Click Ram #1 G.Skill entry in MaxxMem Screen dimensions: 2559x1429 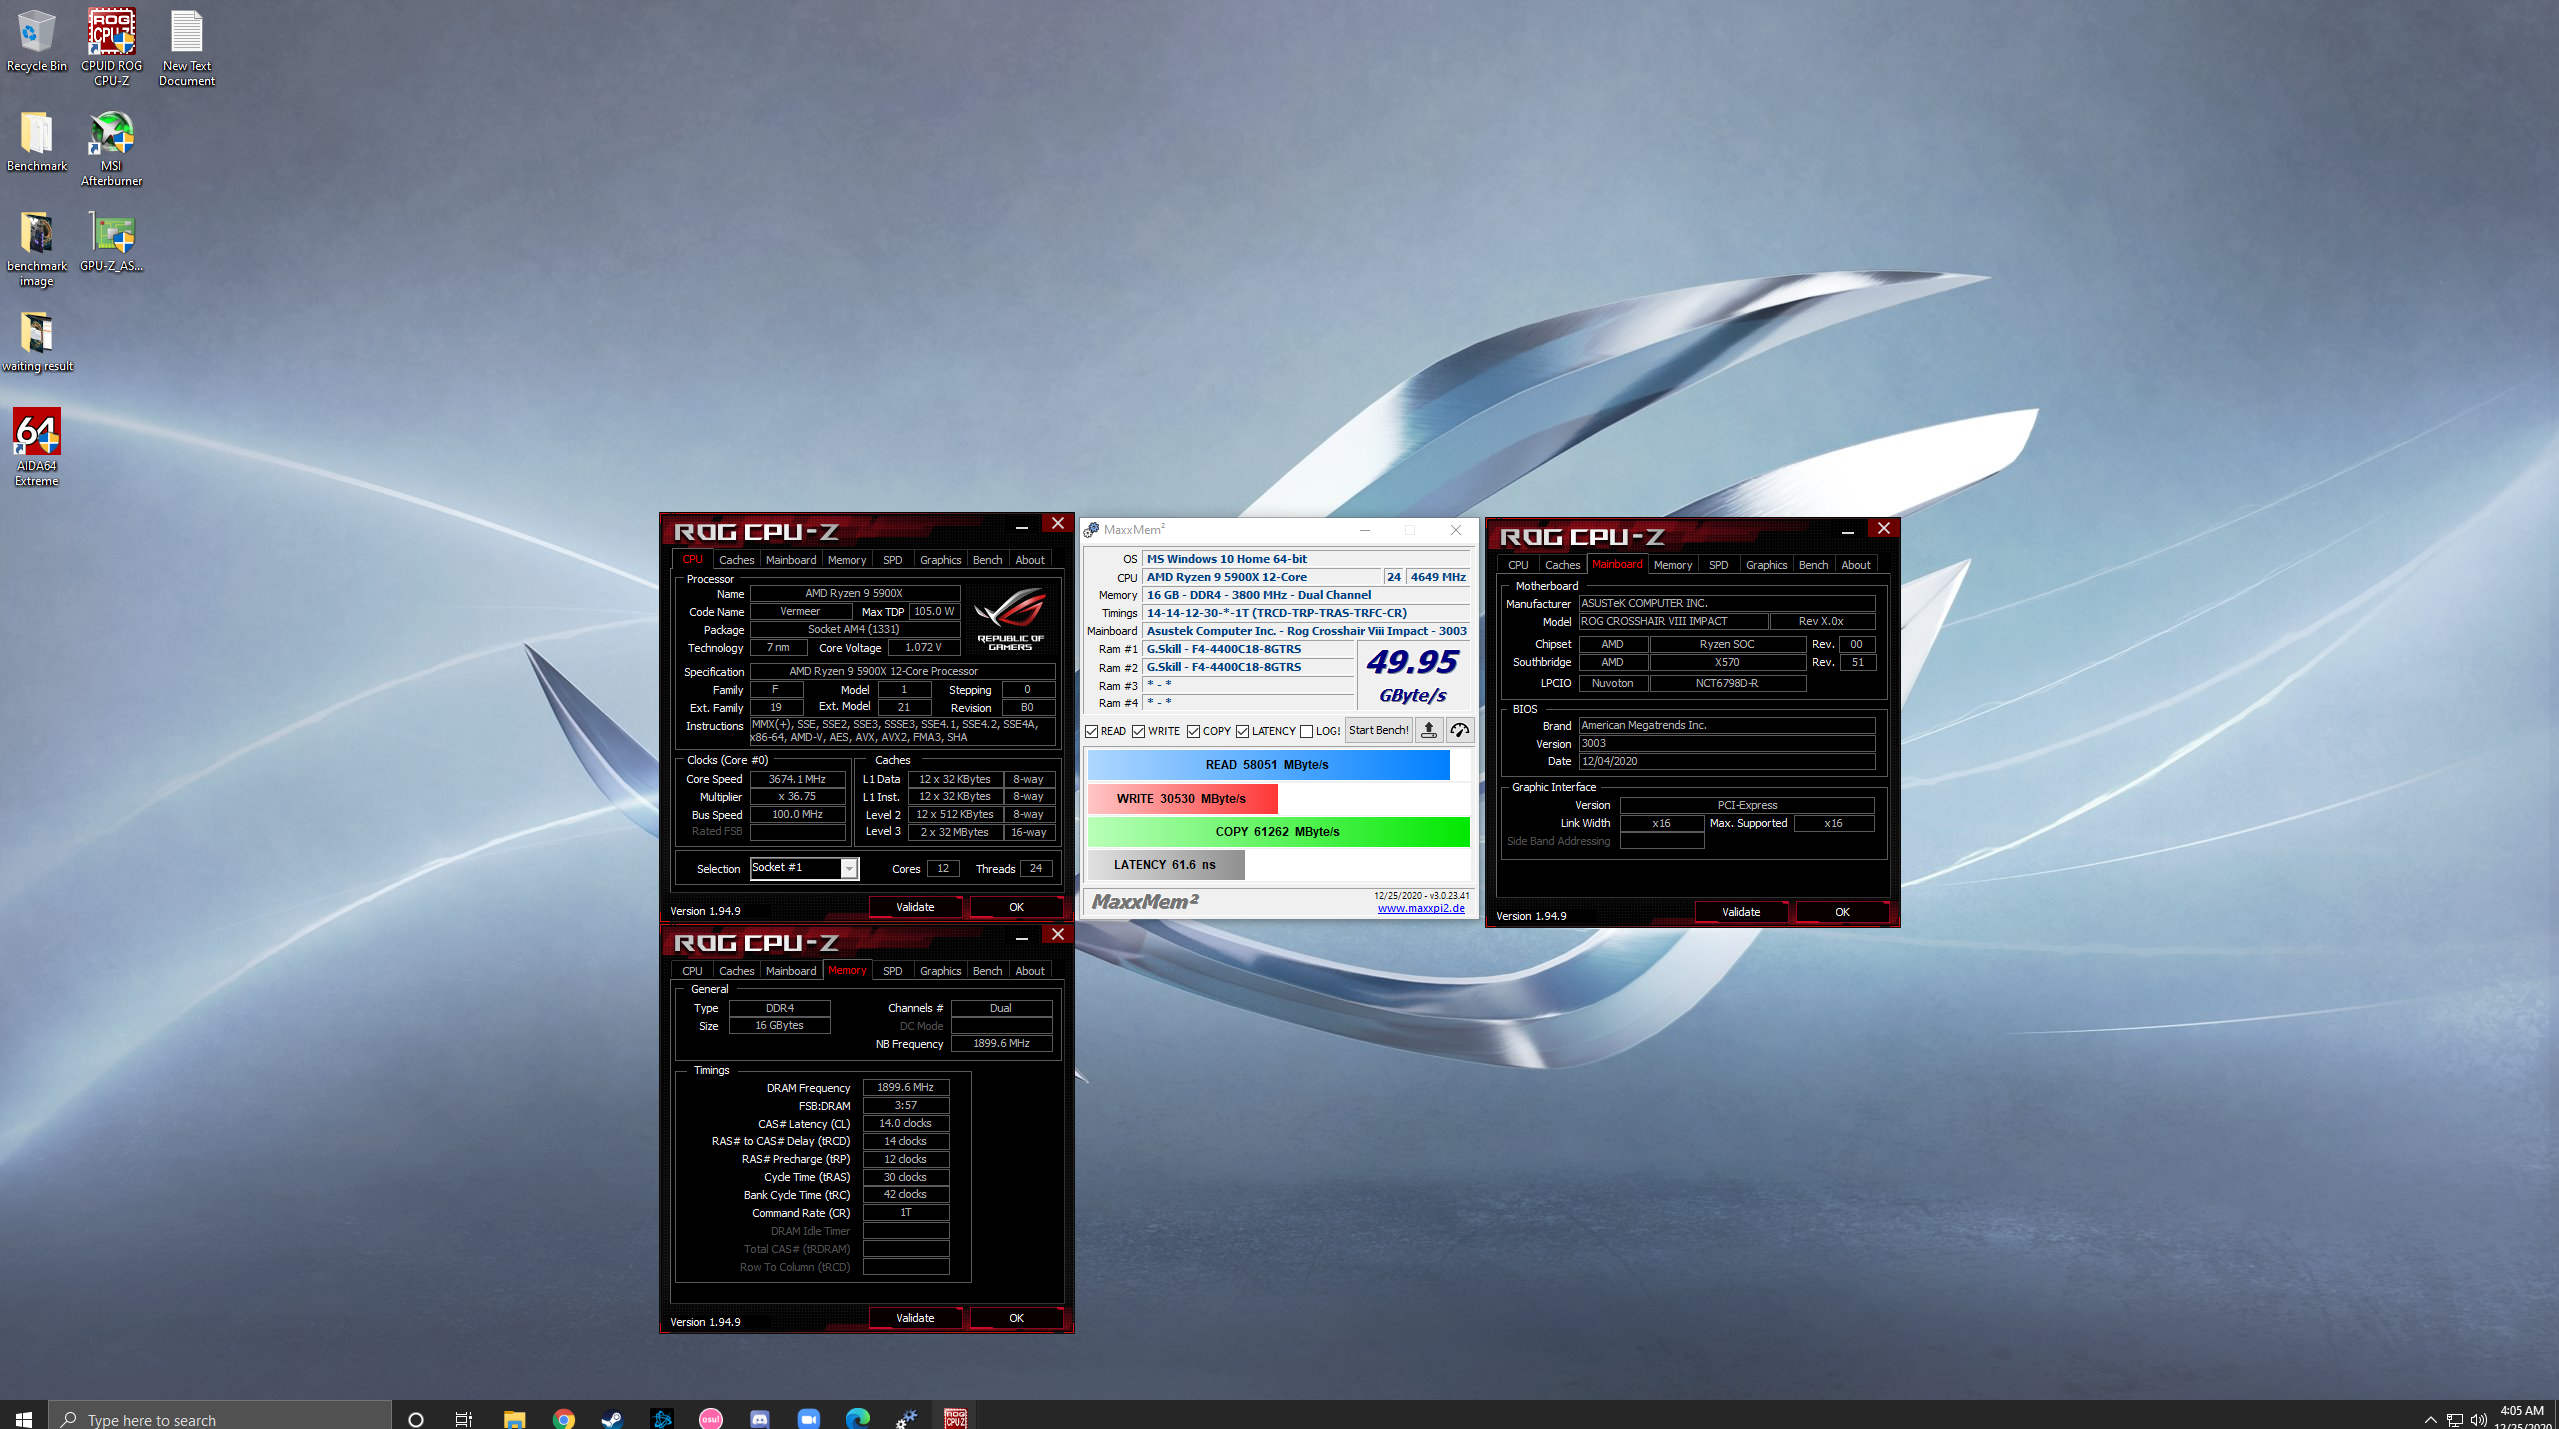[x=1249, y=649]
